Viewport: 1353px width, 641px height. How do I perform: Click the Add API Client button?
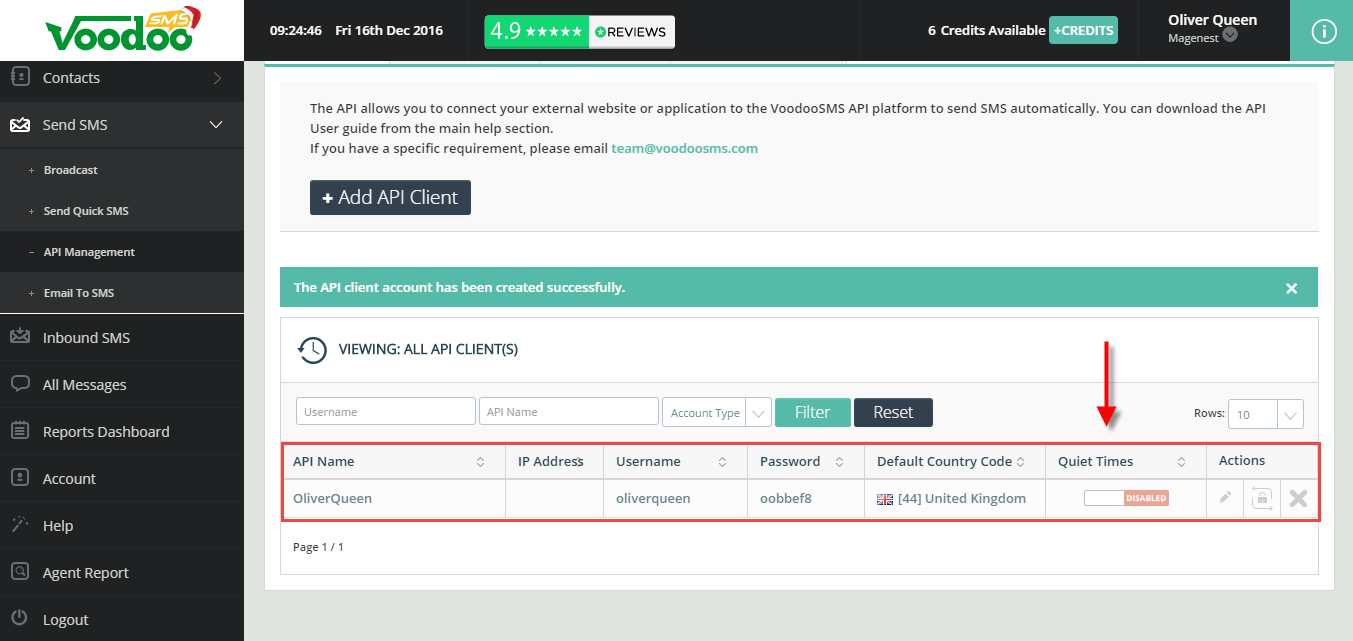[390, 198]
